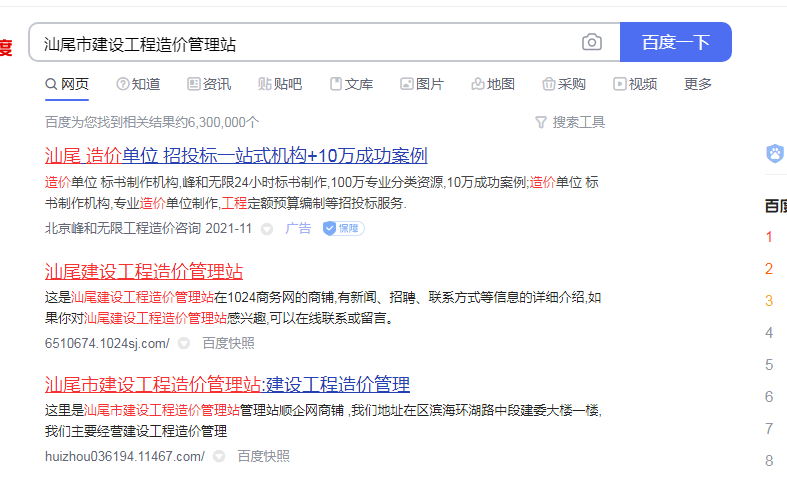Click the search input field
Screen dimensions: 787x477
[x=324, y=42]
